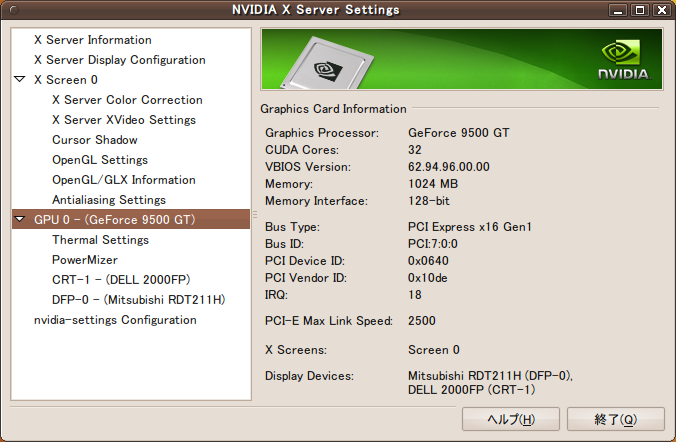Image resolution: width=676 pixels, height=442 pixels.
Task: Select X Server Information in sidebar
Action: tap(92, 40)
